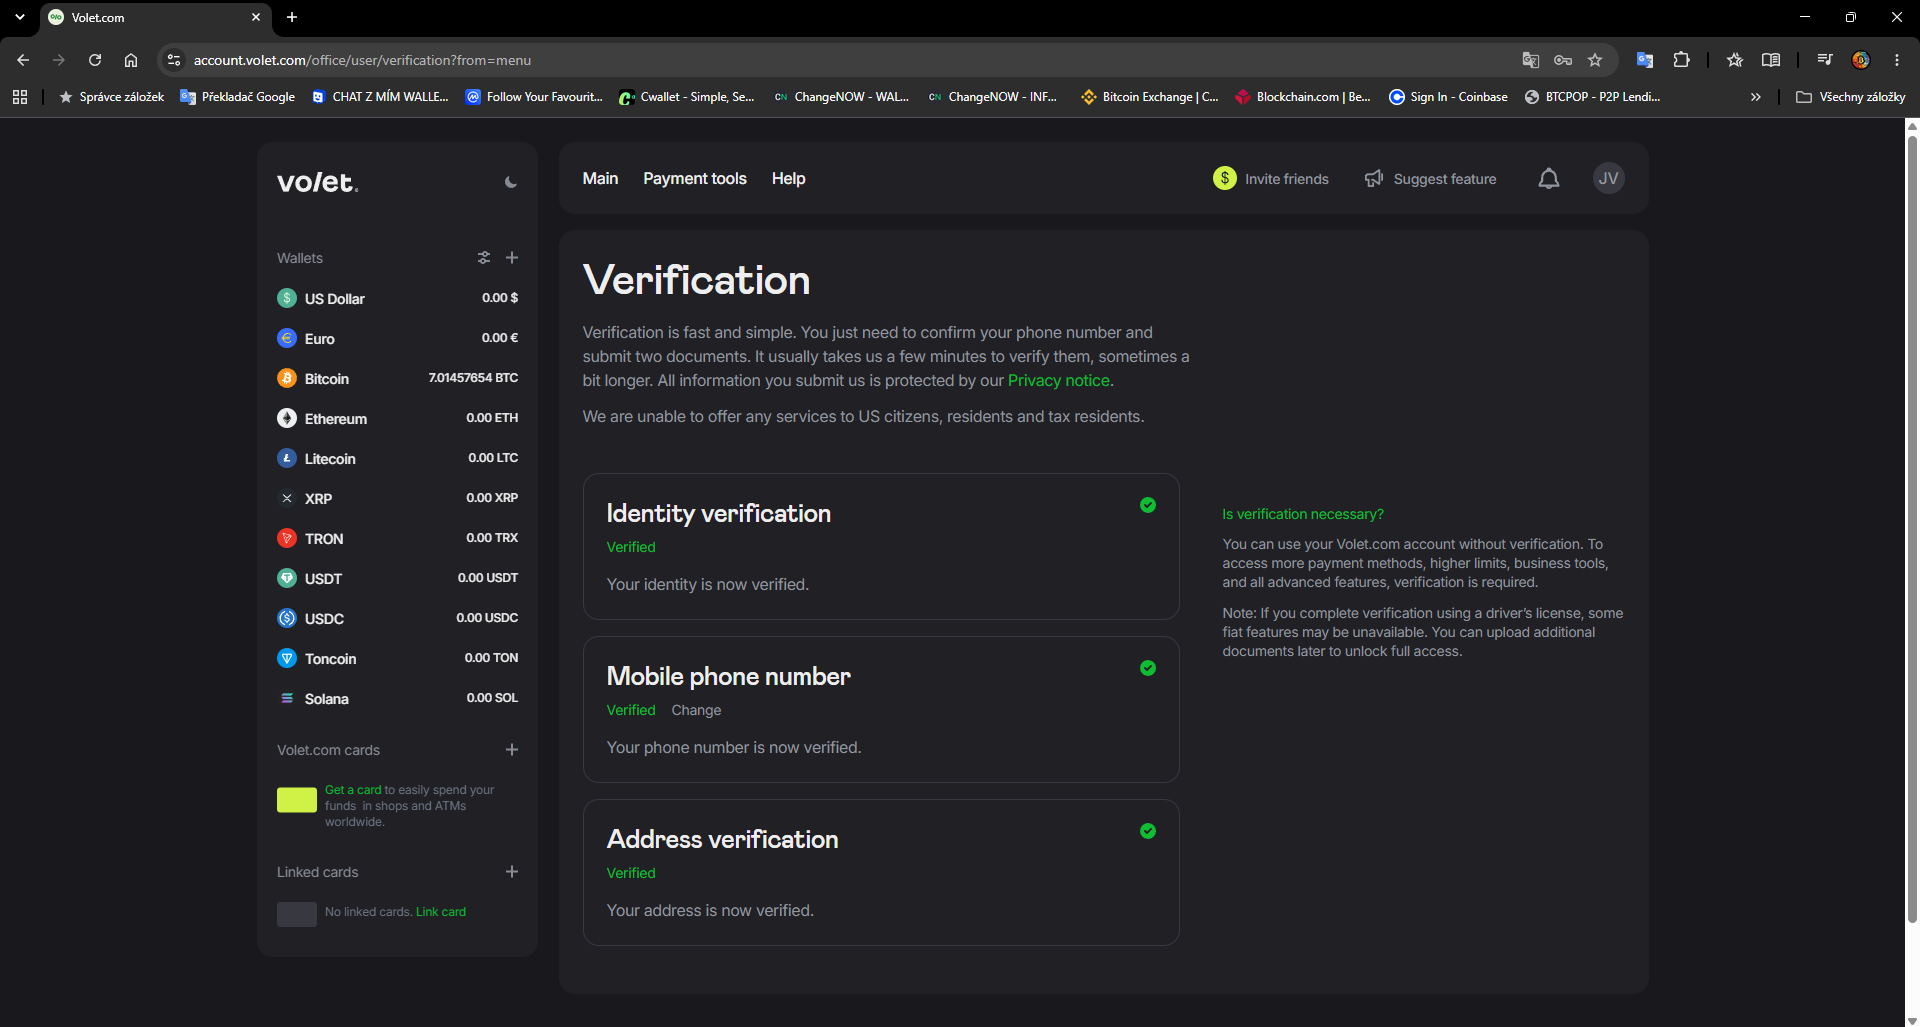Screen dimensions: 1920x1027
Task: Open wallet display settings sliders icon
Action: tap(484, 258)
